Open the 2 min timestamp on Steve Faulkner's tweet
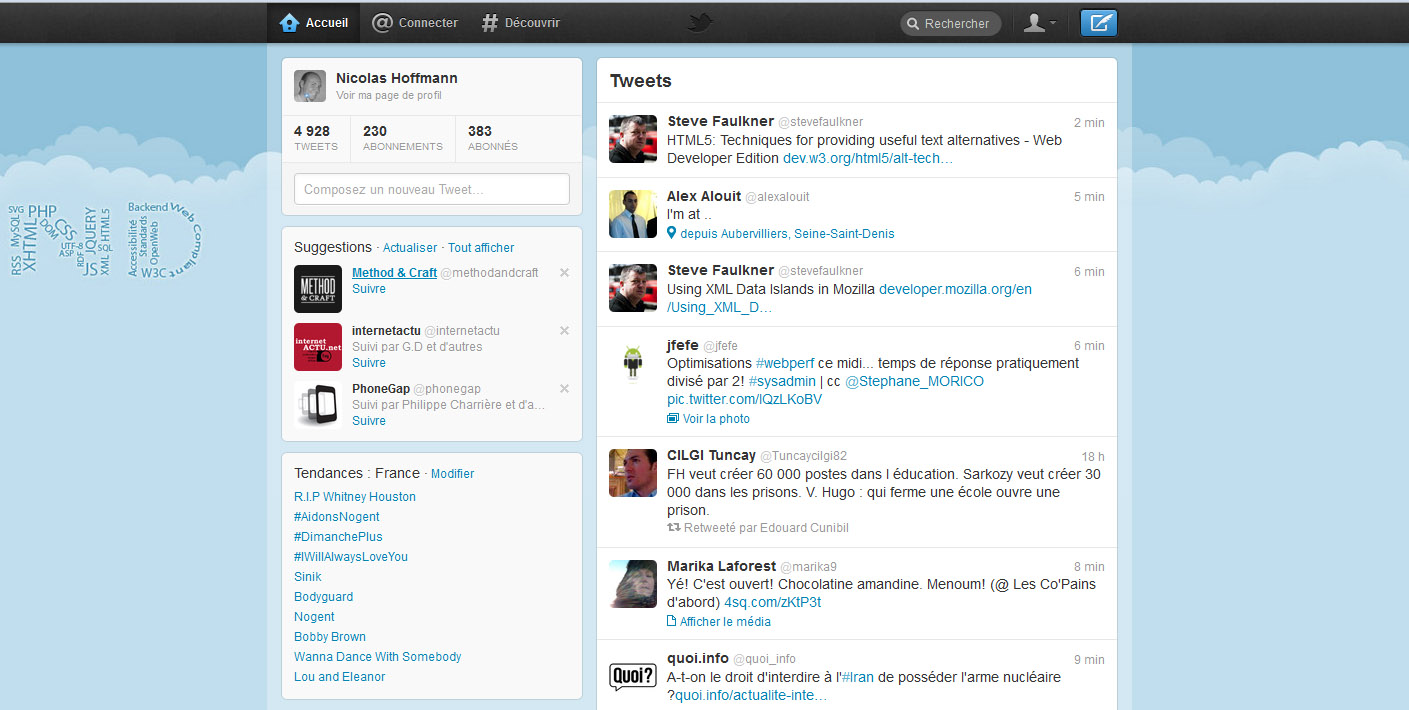This screenshot has width=1409, height=710. 1089,122
